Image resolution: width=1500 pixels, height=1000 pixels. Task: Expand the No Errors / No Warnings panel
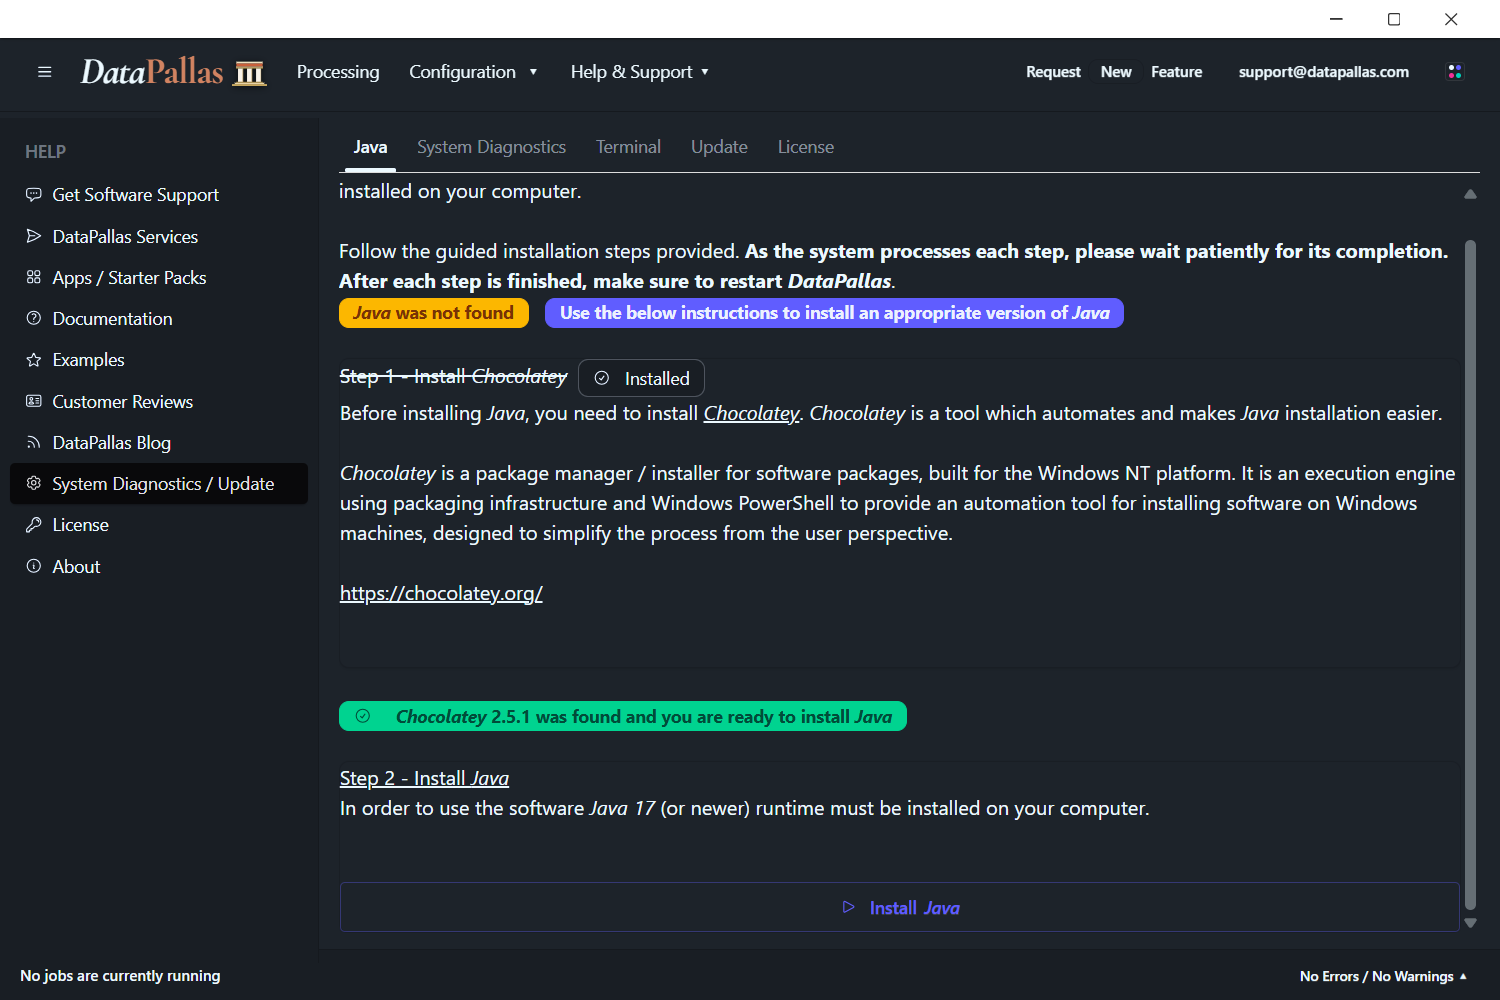(x=1383, y=976)
